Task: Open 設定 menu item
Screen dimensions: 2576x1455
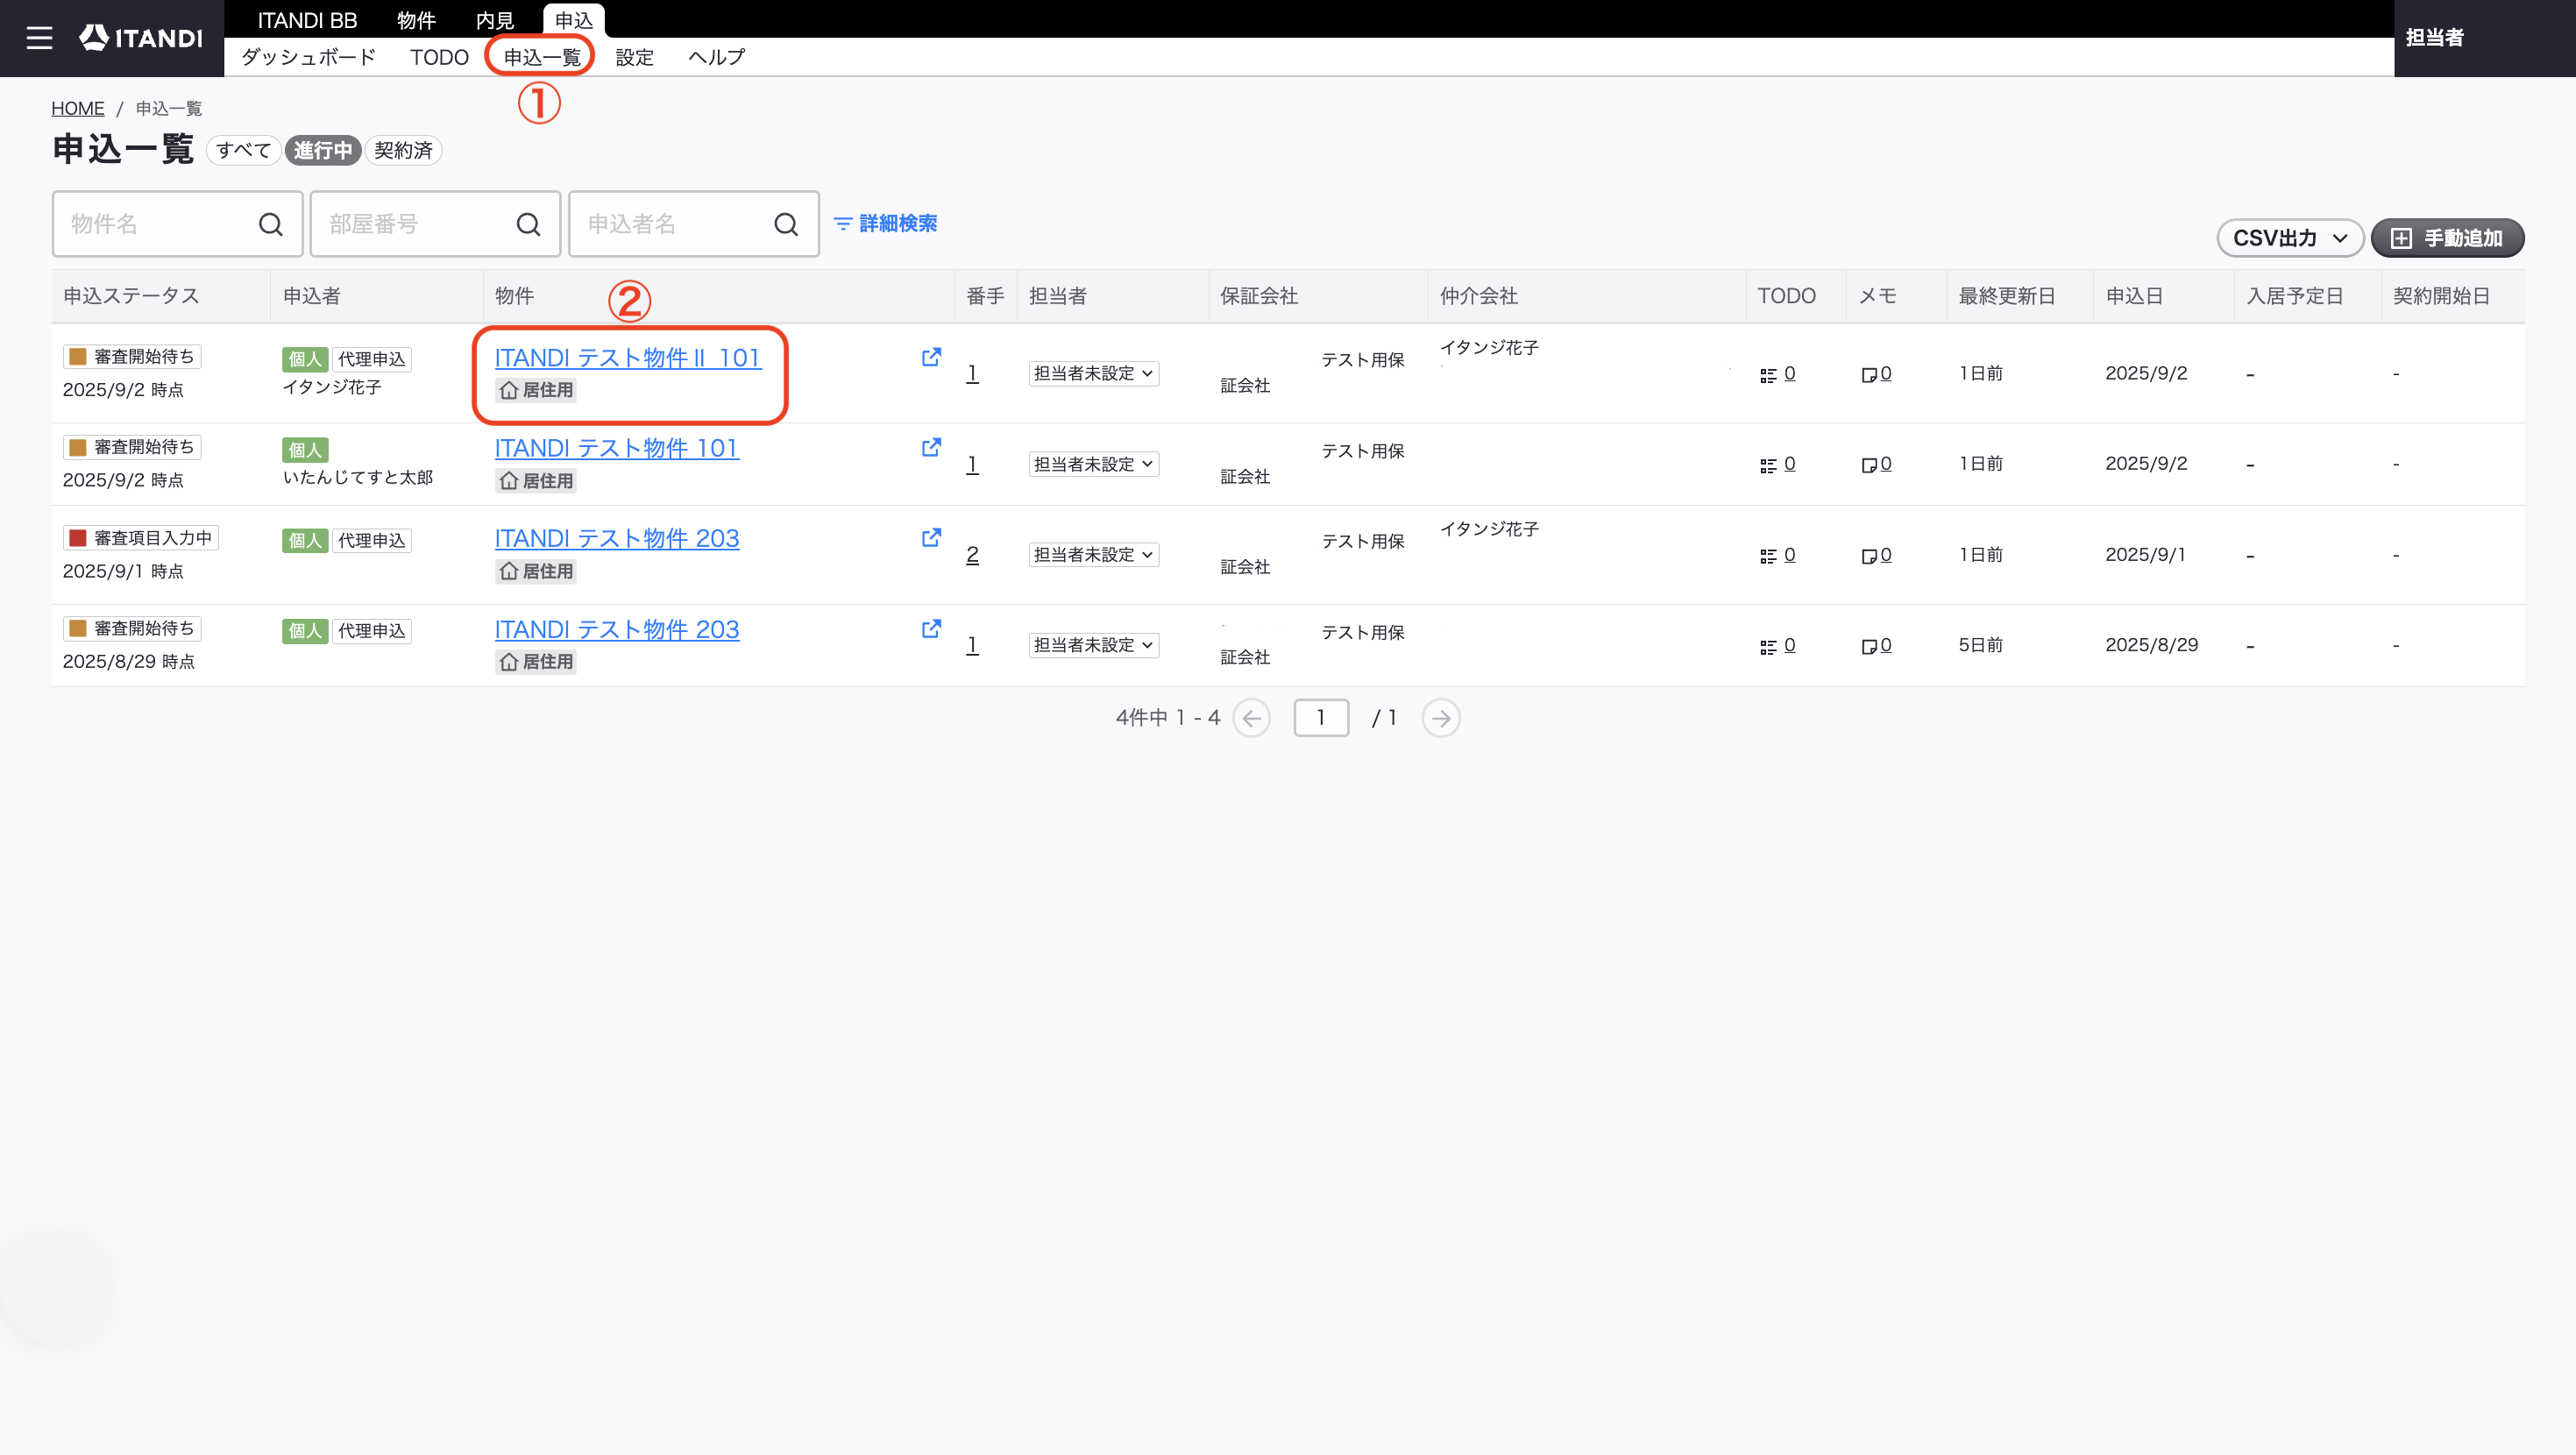Action: click(634, 57)
